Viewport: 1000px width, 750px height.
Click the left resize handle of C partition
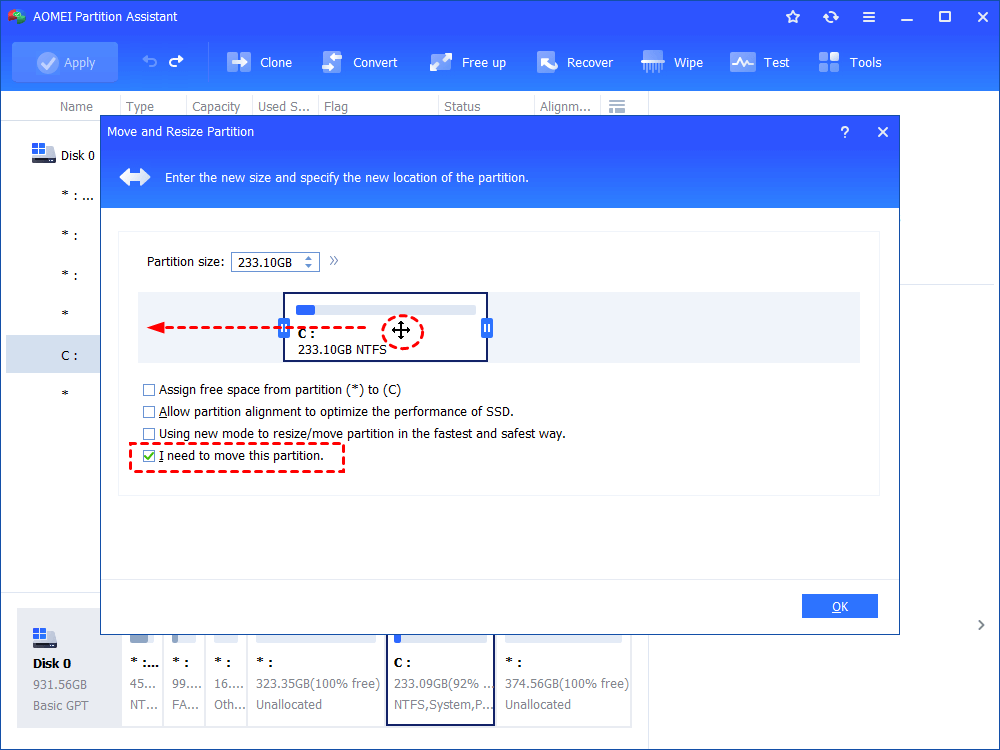[x=284, y=328]
